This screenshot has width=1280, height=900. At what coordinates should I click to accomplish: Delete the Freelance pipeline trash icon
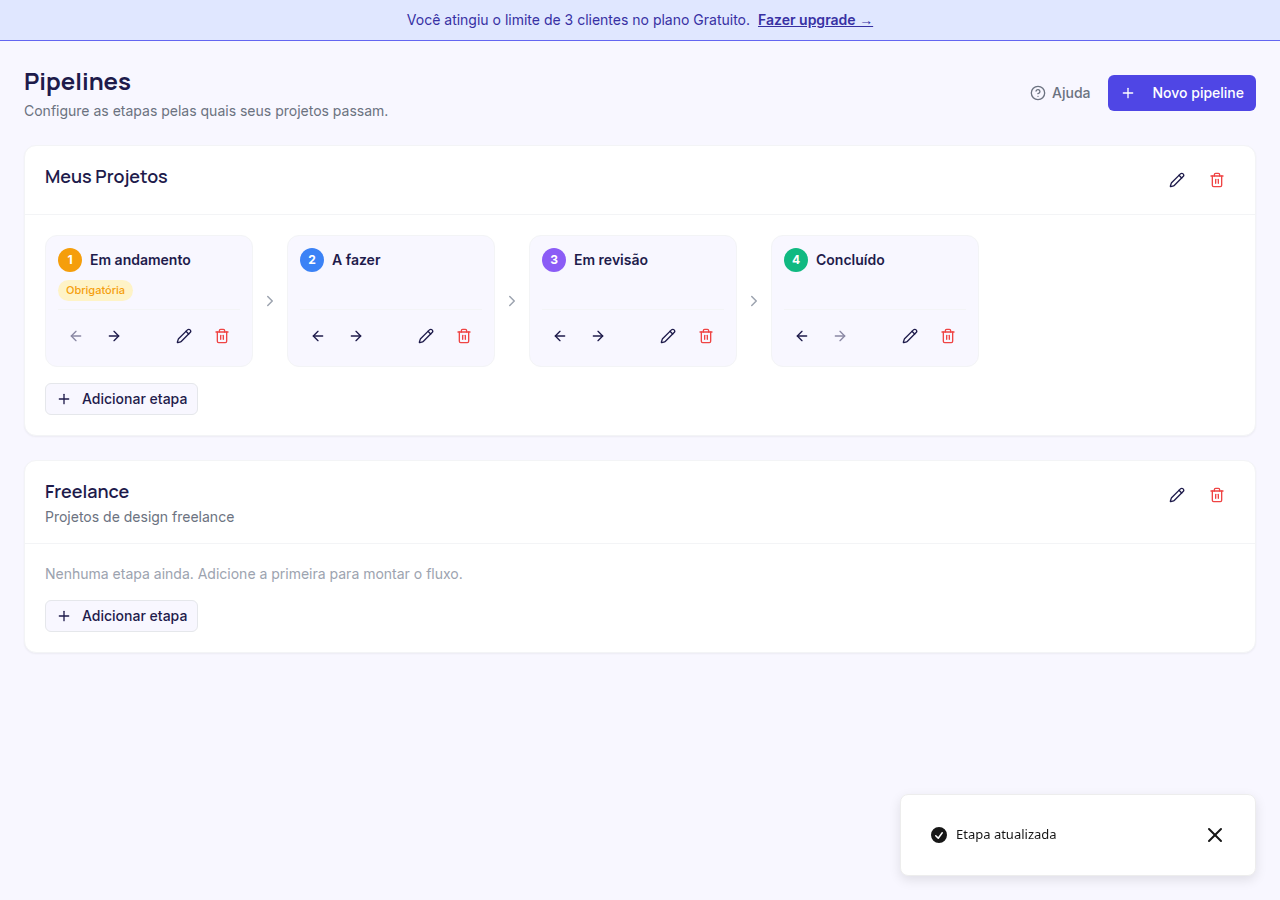coord(1217,495)
